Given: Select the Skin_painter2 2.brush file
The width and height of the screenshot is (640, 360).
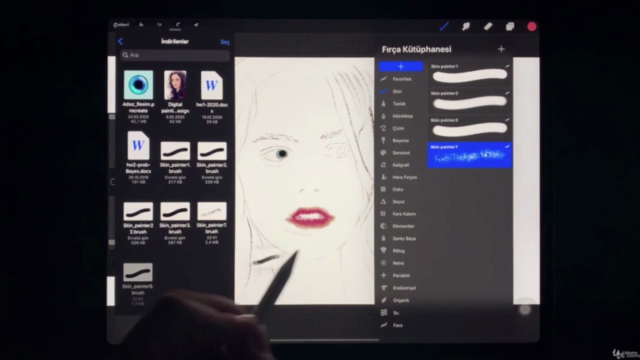Looking at the screenshot, I should (x=138, y=223).
